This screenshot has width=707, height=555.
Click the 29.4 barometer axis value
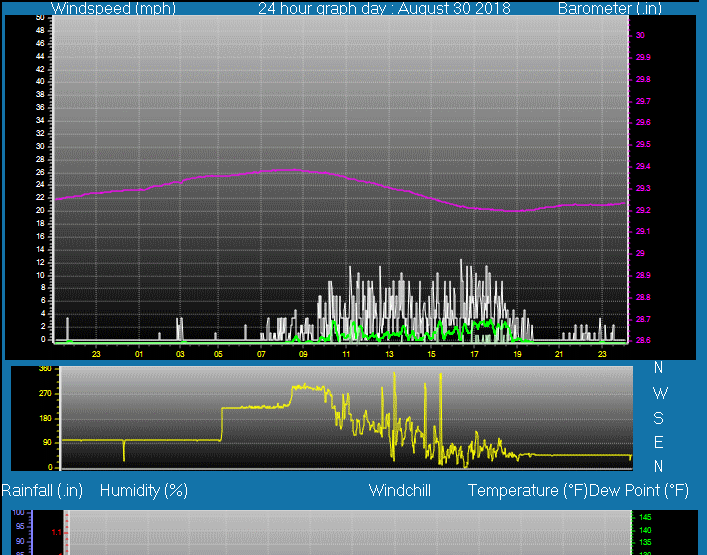643,166
